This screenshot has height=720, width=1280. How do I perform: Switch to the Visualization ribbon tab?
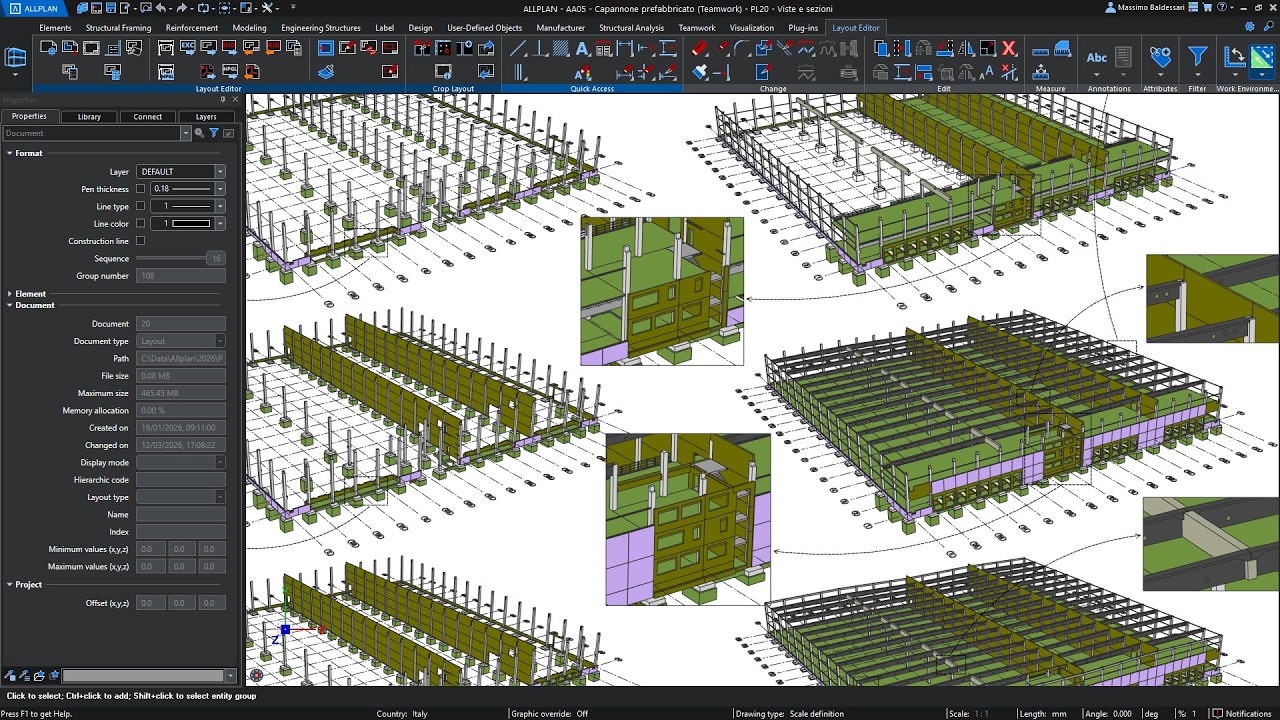click(x=751, y=28)
